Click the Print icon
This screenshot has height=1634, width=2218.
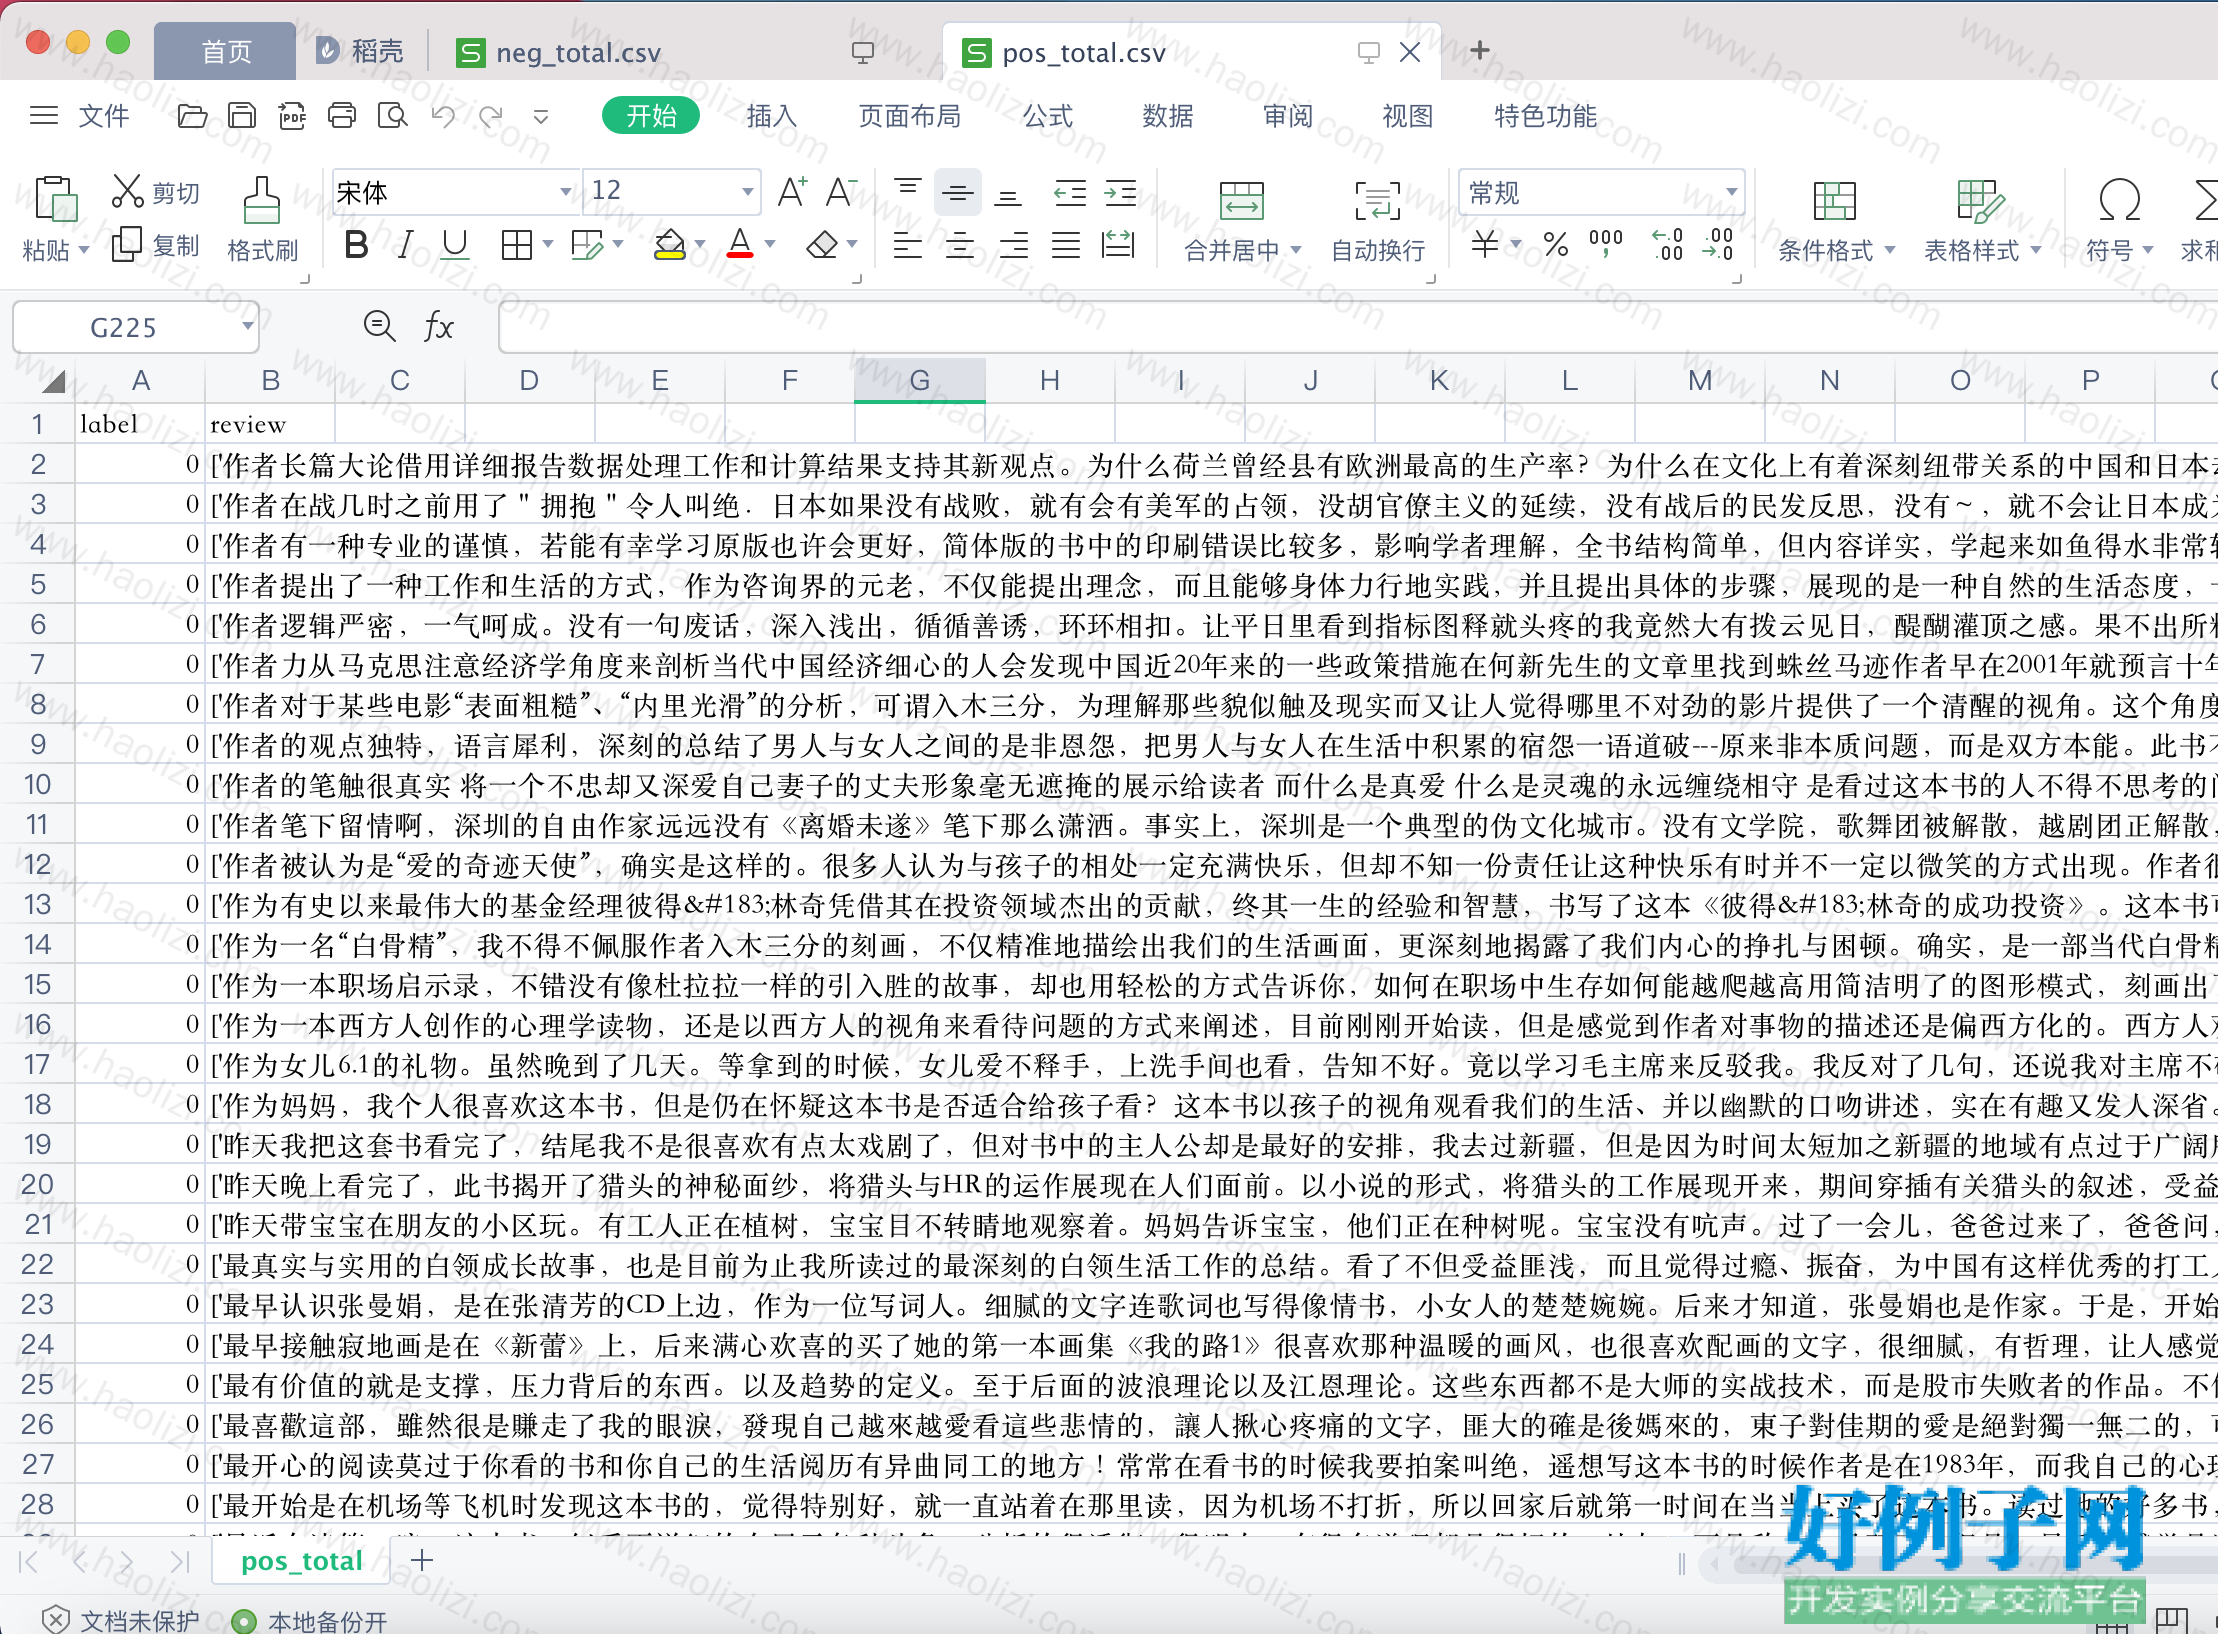pyautogui.click(x=342, y=116)
